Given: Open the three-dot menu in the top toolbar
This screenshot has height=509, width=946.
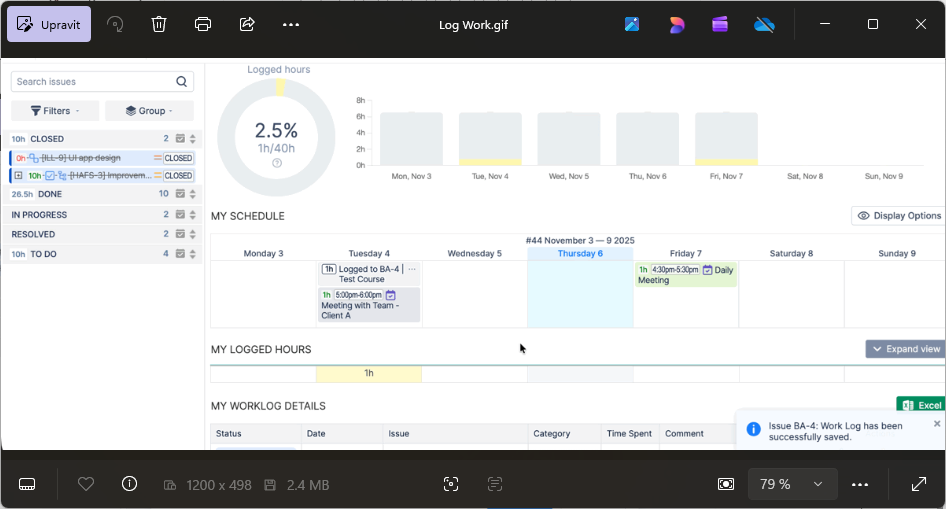Looking at the screenshot, I should click(290, 24).
